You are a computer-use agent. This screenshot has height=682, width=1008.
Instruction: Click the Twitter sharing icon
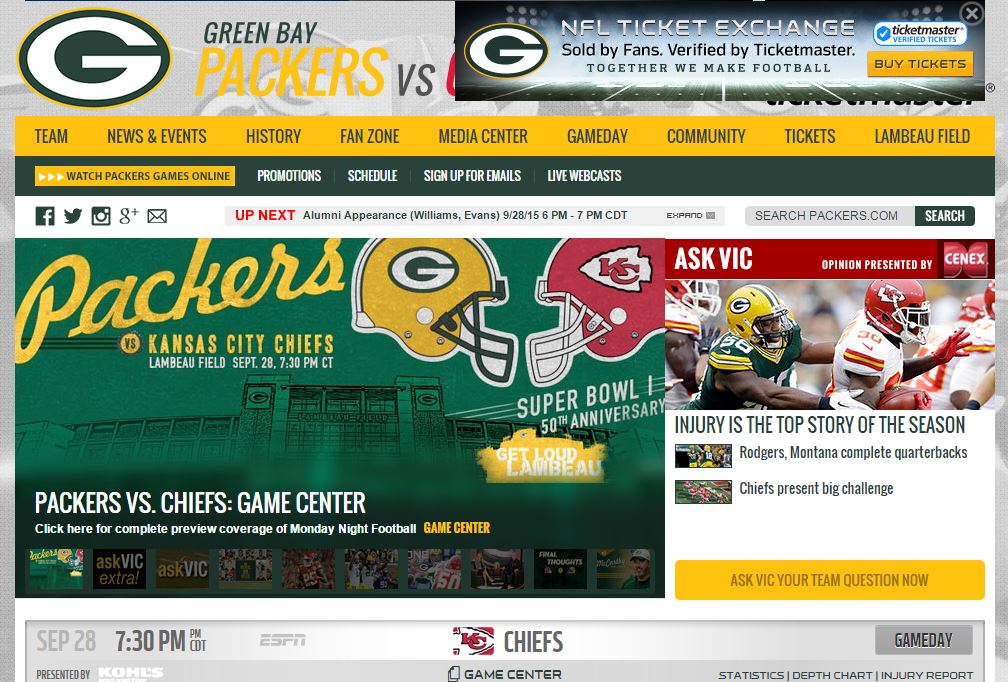click(x=72, y=215)
